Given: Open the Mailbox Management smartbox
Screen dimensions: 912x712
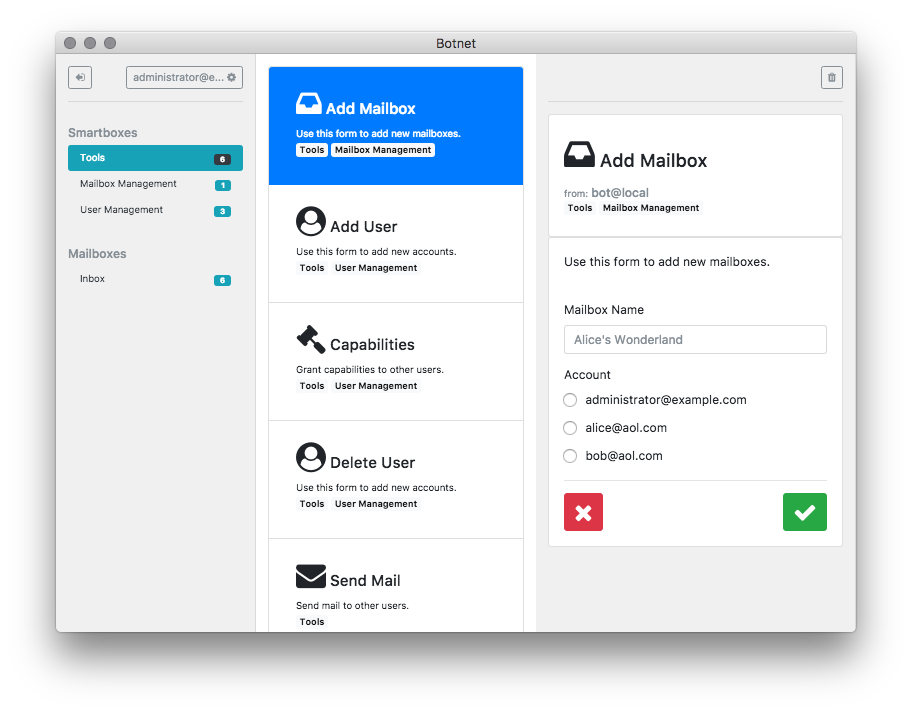Looking at the screenshot, I should coord(155,184).
